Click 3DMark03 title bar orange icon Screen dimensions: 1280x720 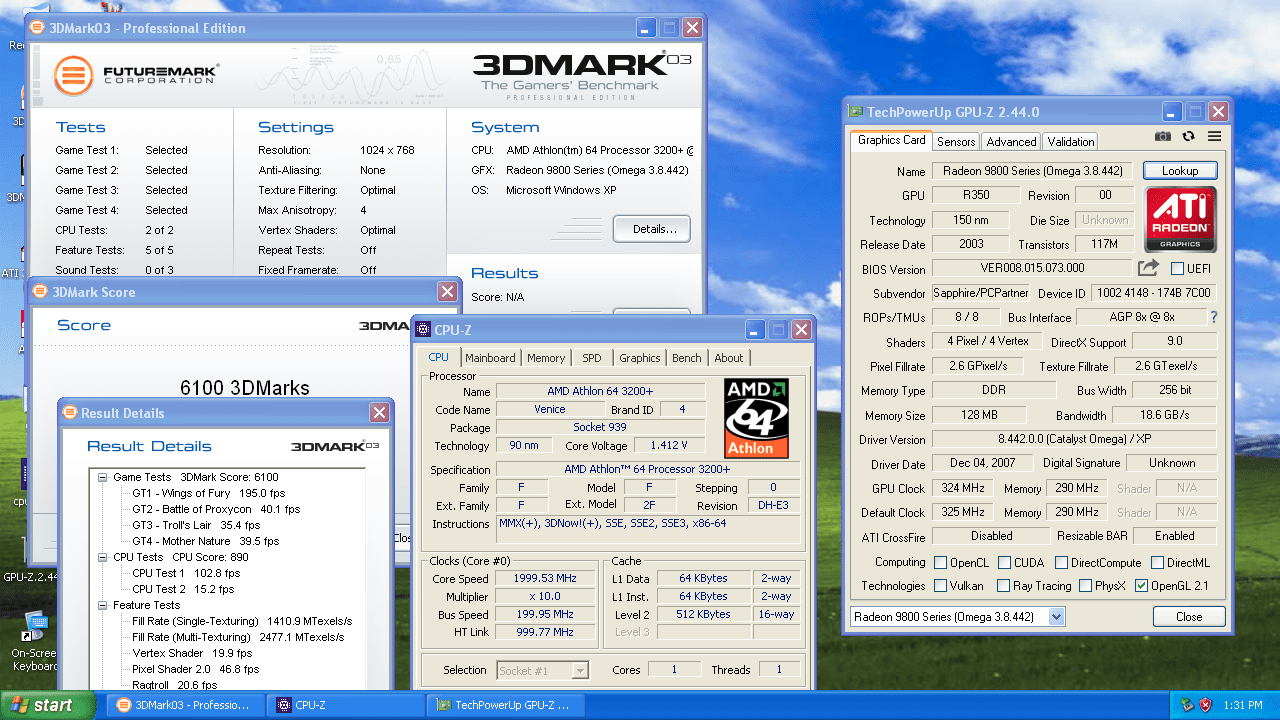click(x=38, y=28)
